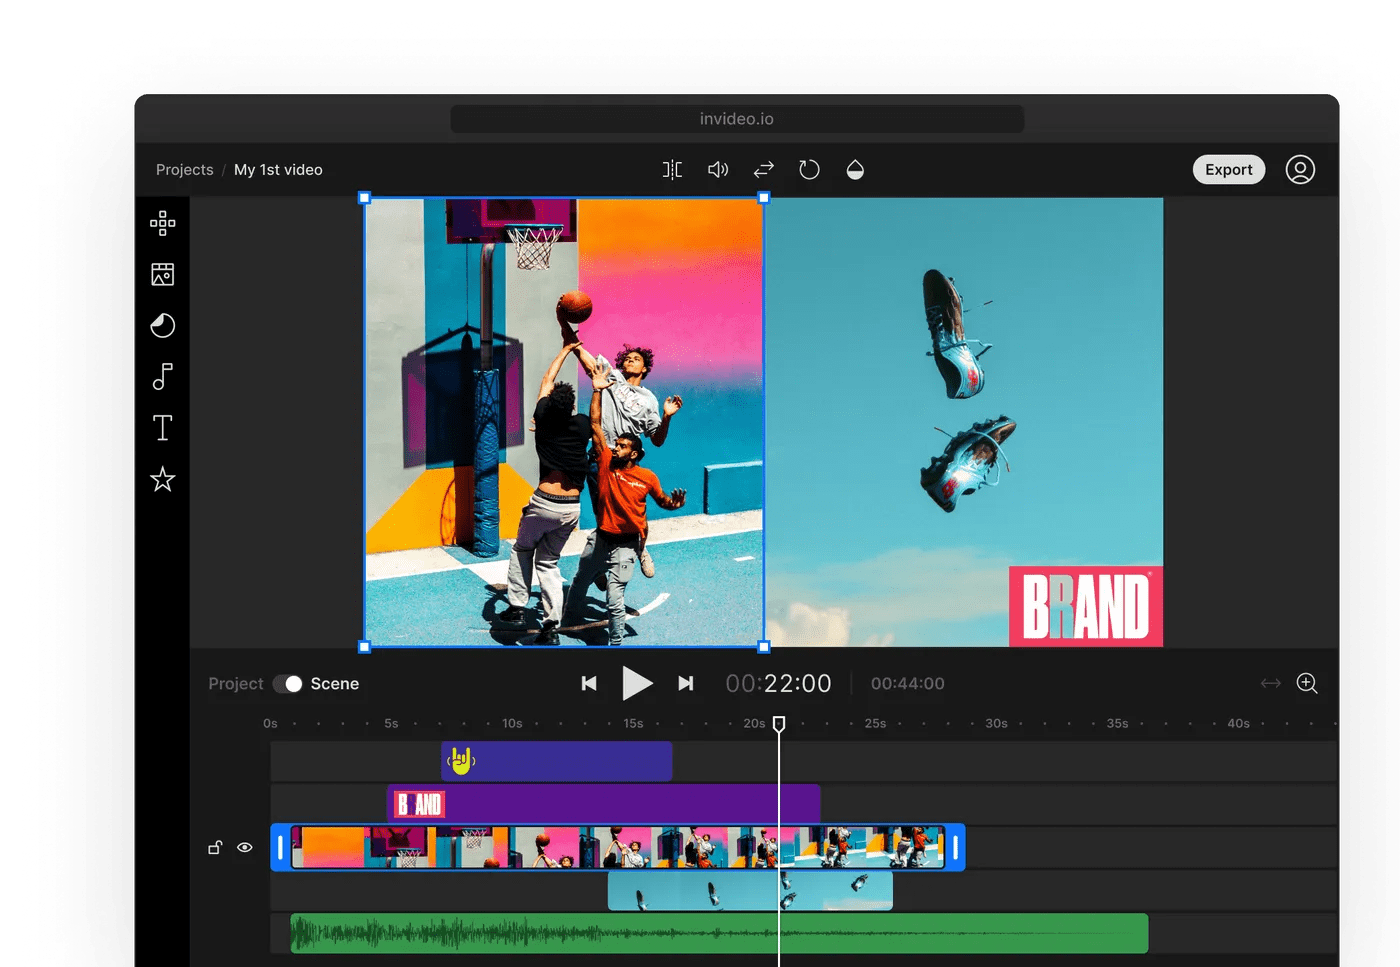Go to Projects breadcrumb link
The image size is (1400, 967).
pos(185,170)
